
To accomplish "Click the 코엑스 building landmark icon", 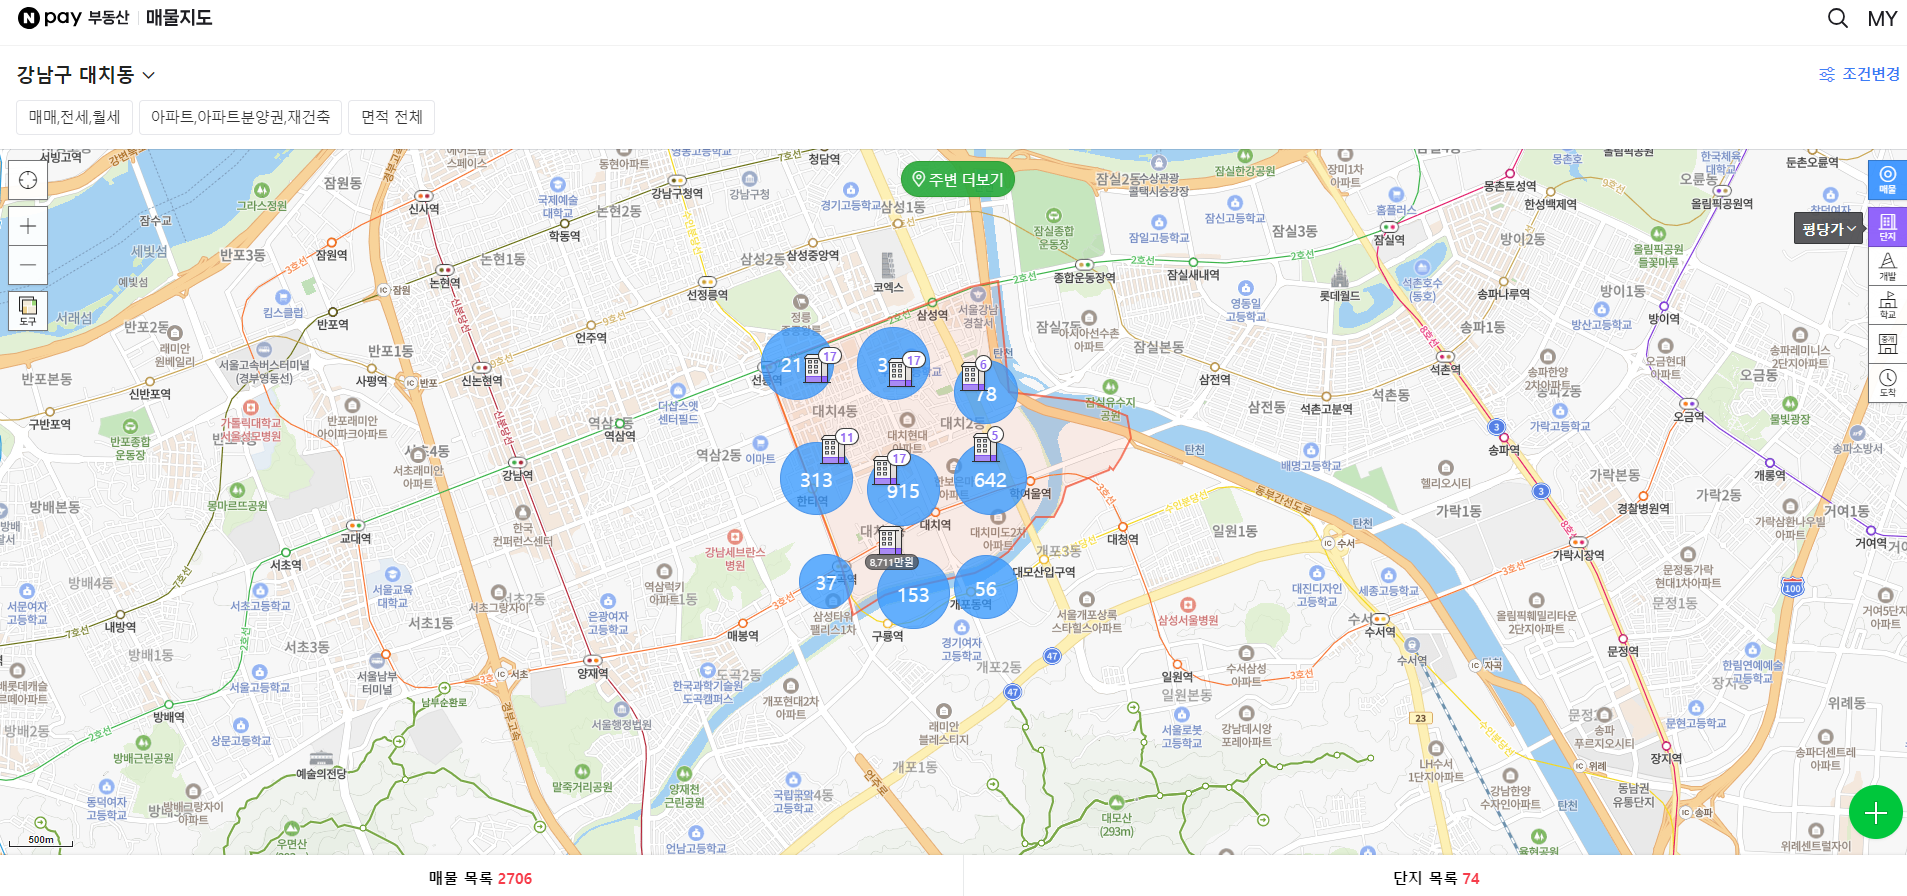I will (888, 265).
